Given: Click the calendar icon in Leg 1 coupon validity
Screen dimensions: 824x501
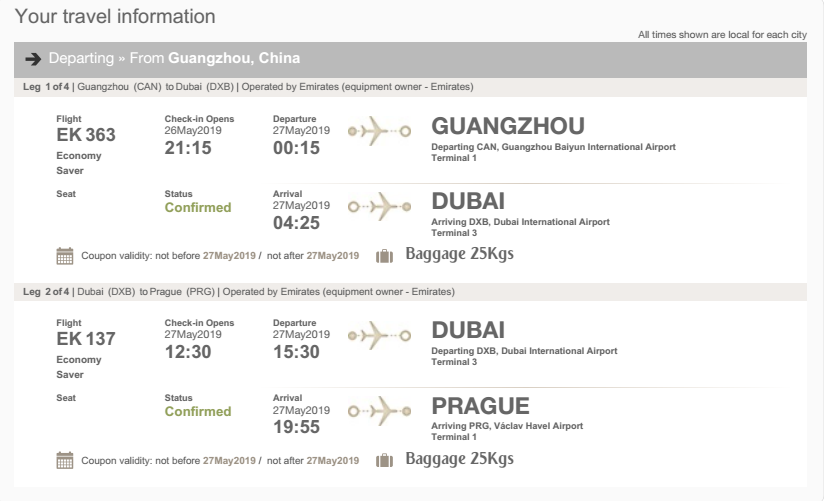Looking at the screenshot, I should 65,256.
